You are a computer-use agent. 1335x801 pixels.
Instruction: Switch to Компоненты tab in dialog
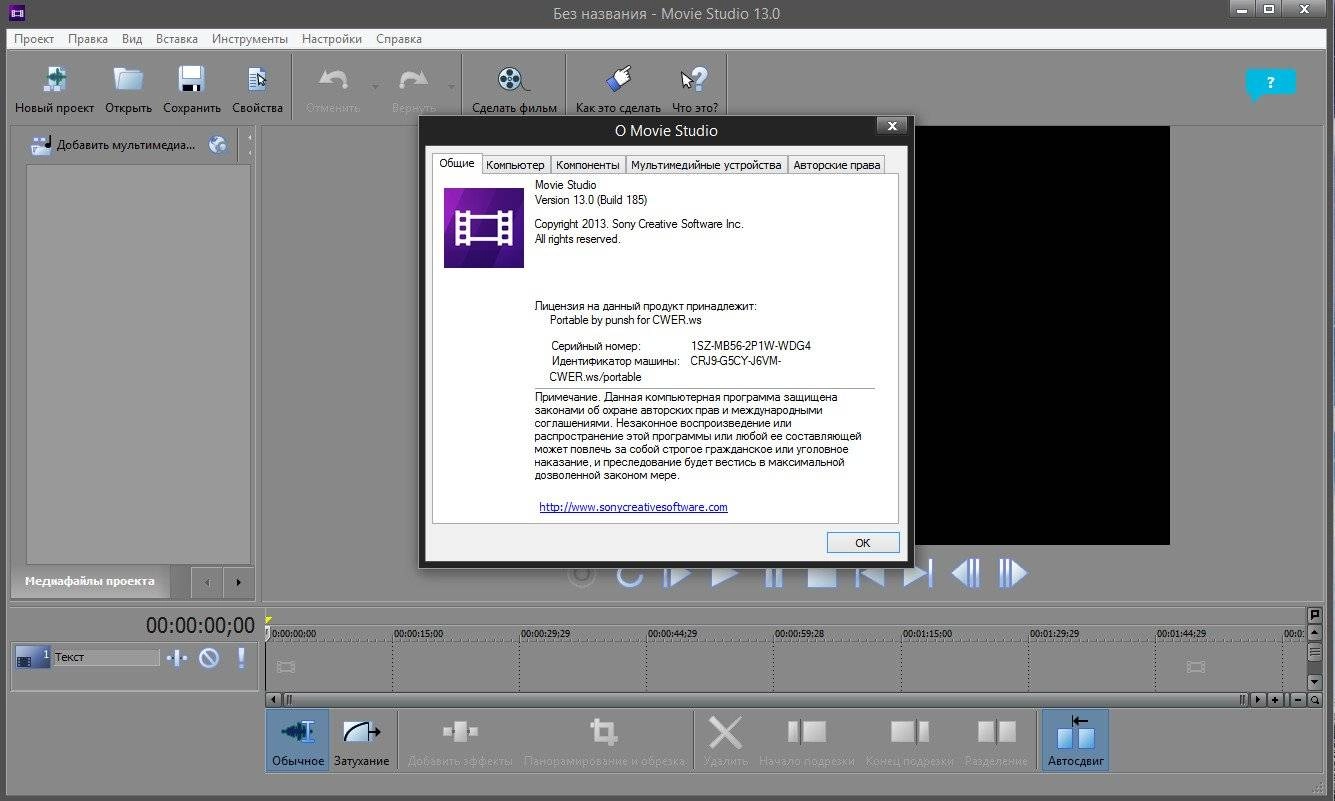click(588, 165)
